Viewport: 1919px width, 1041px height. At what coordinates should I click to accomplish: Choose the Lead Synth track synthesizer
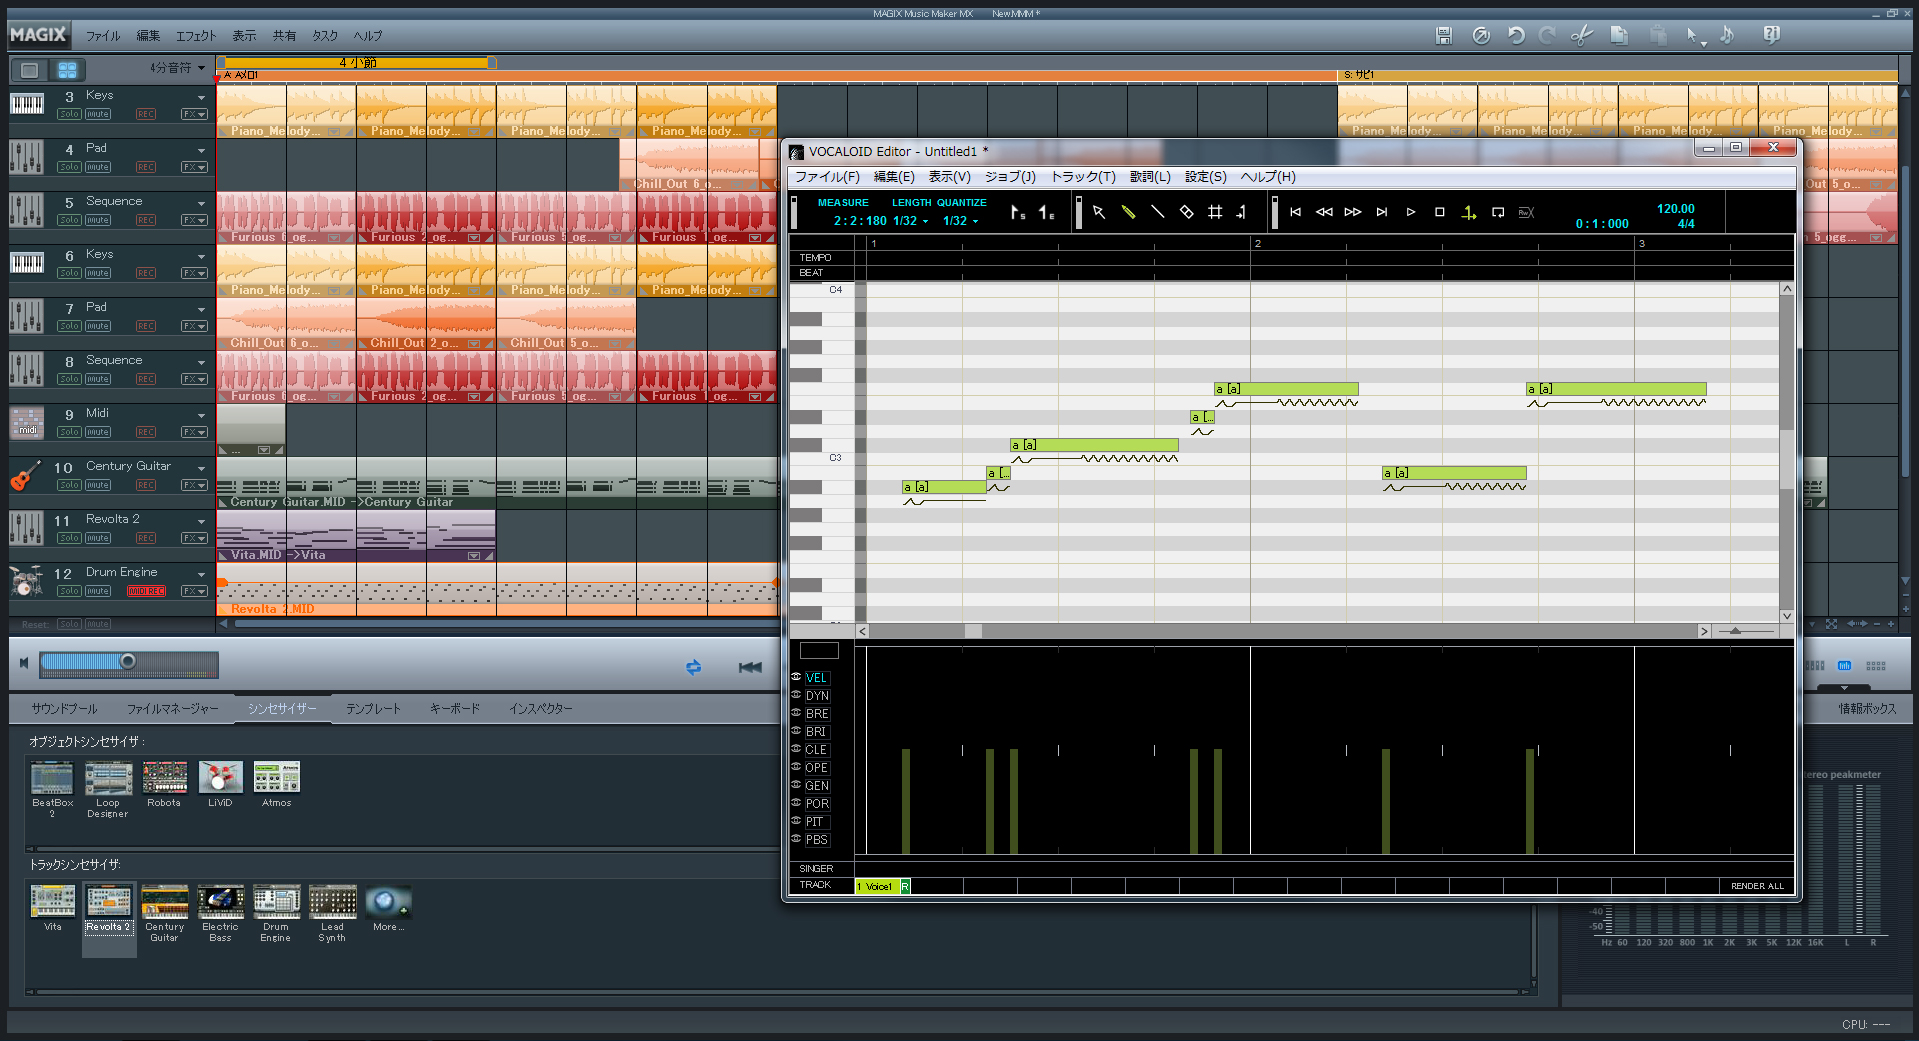(x=332, y=902)
